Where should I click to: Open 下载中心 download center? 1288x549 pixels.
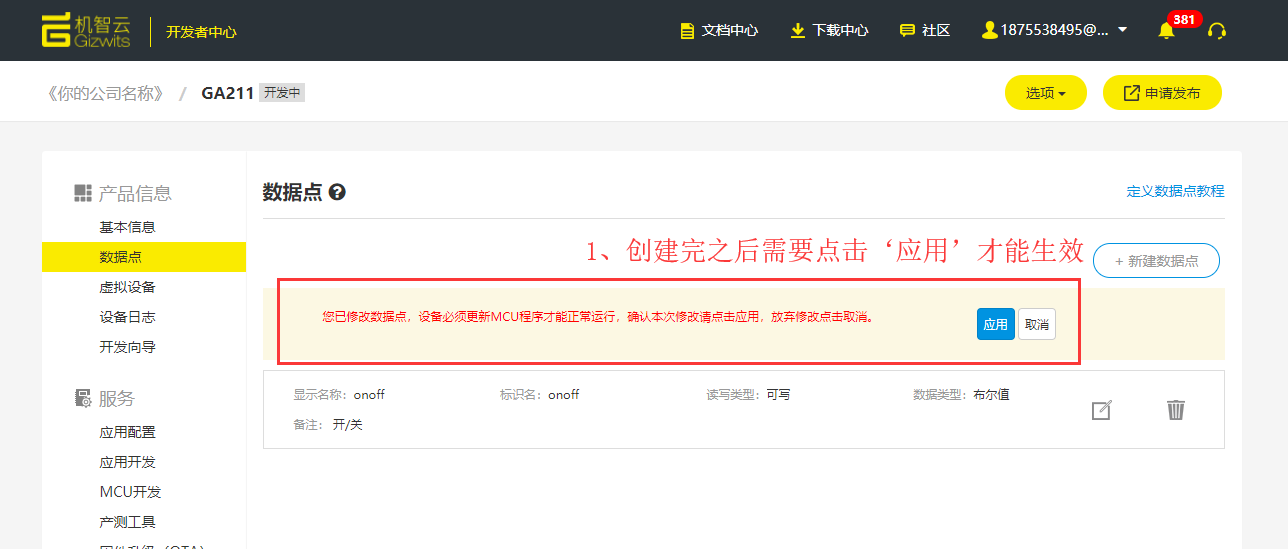coord(829,30)
